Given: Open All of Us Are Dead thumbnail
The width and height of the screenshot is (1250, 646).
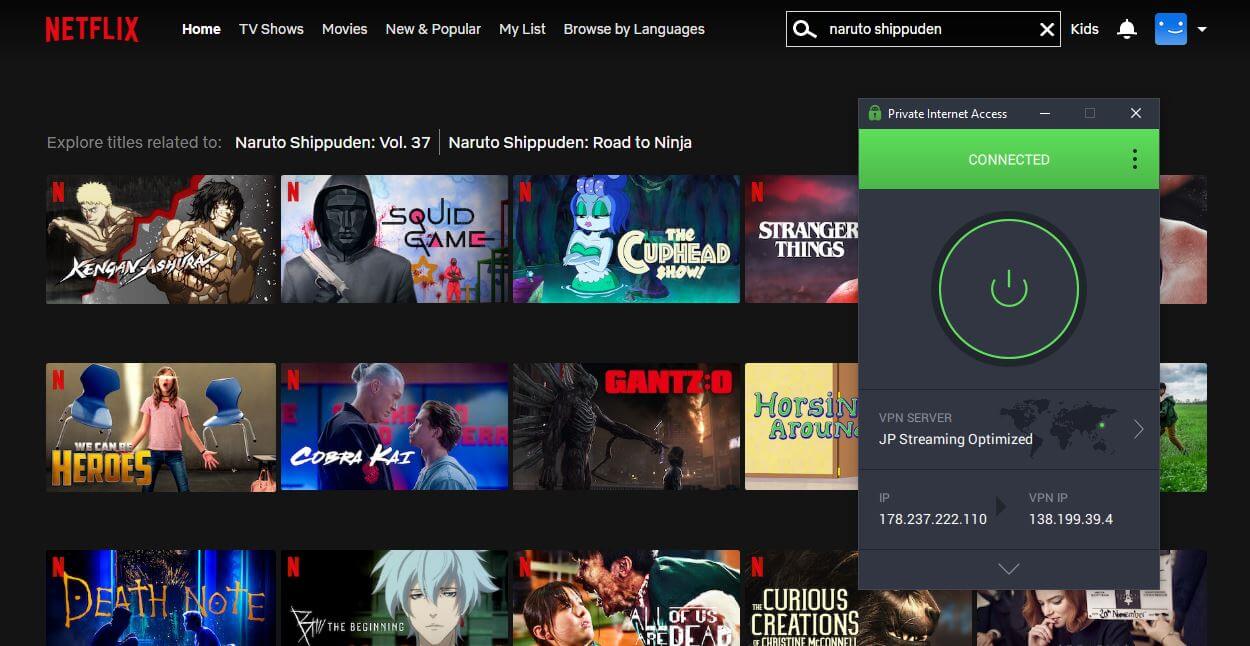Looking at the screenshot, I should click(x=626, y=598).
